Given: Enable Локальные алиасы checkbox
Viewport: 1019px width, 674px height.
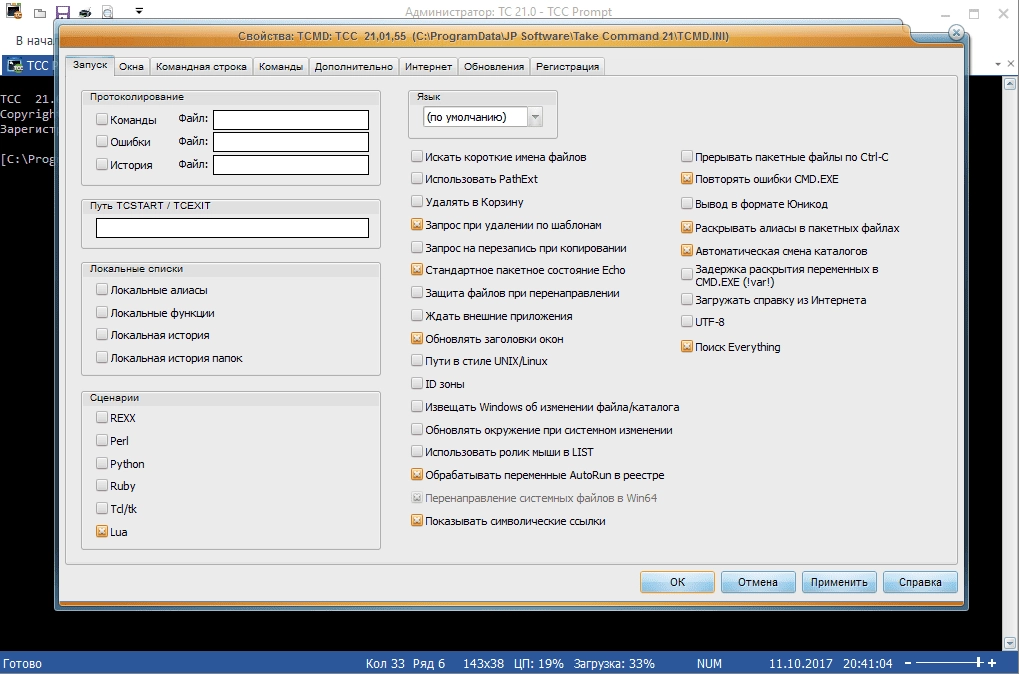Looking at the screenshot, I should click(102, 290).
